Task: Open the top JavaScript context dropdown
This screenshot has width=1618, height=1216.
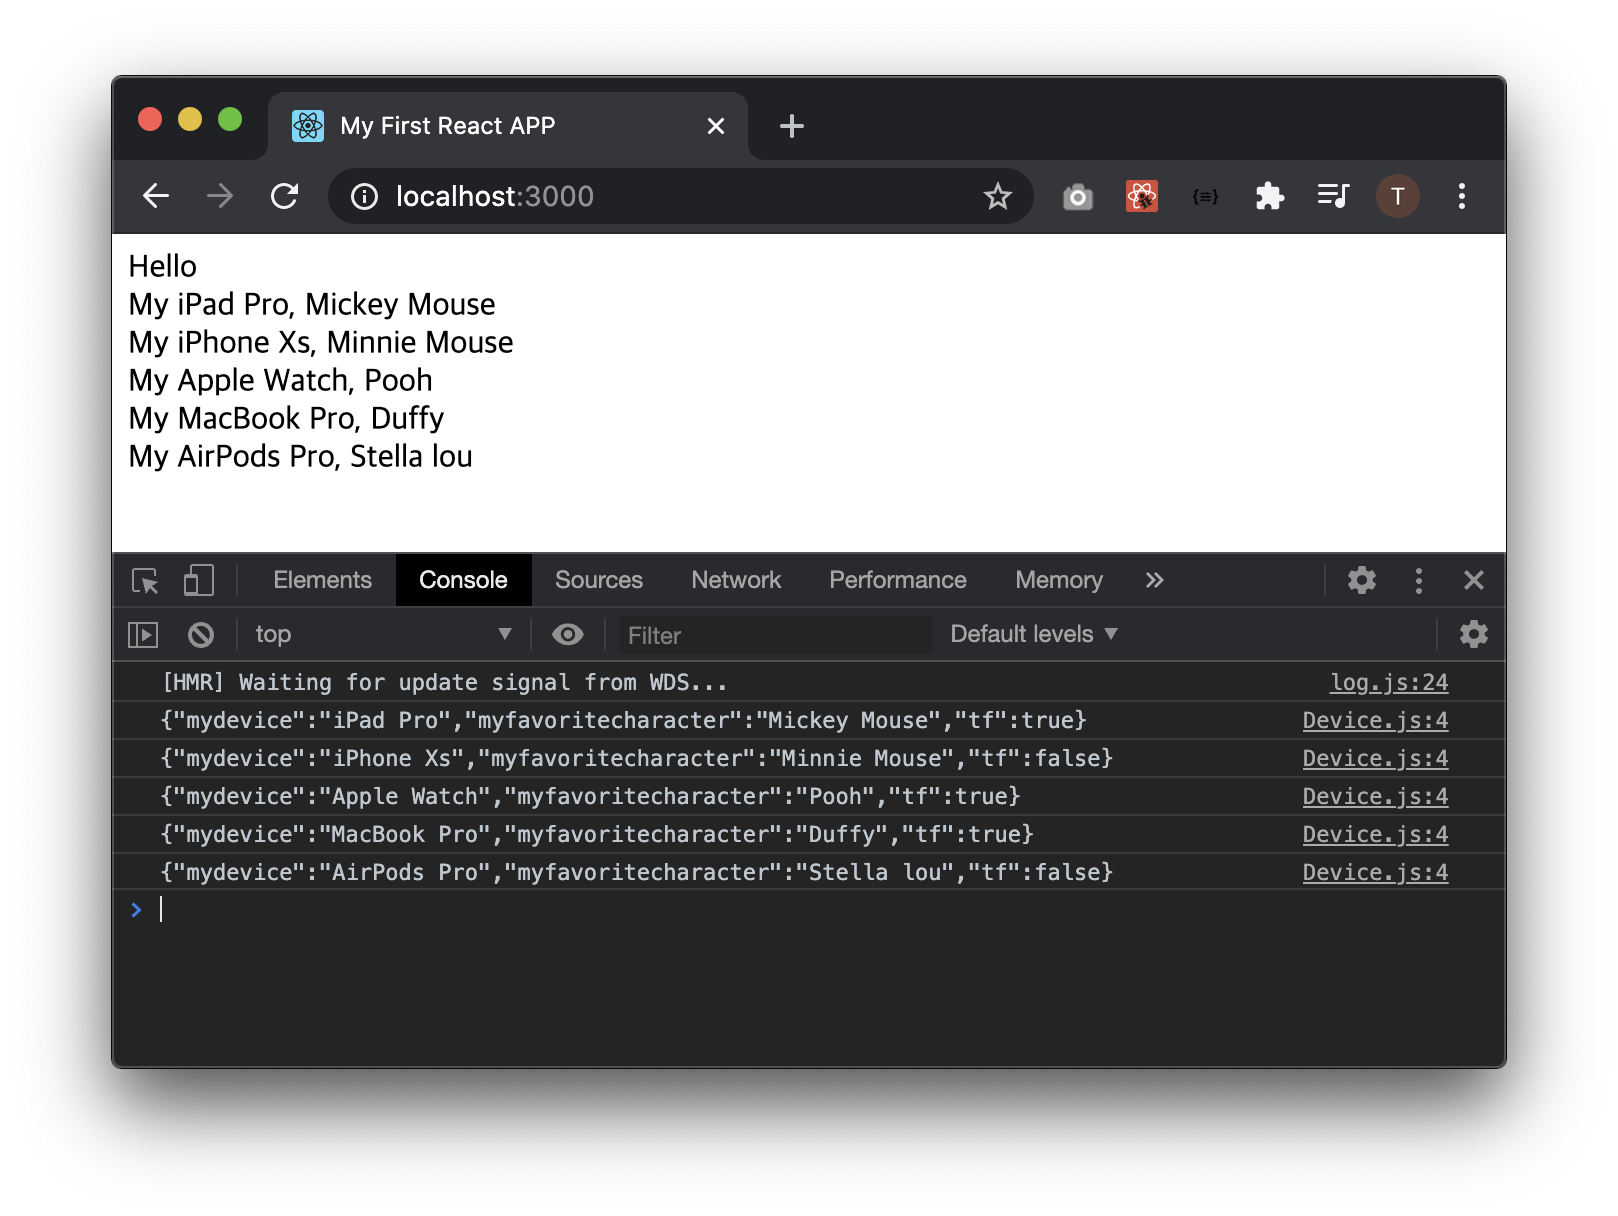Action: tap(383, 634)
